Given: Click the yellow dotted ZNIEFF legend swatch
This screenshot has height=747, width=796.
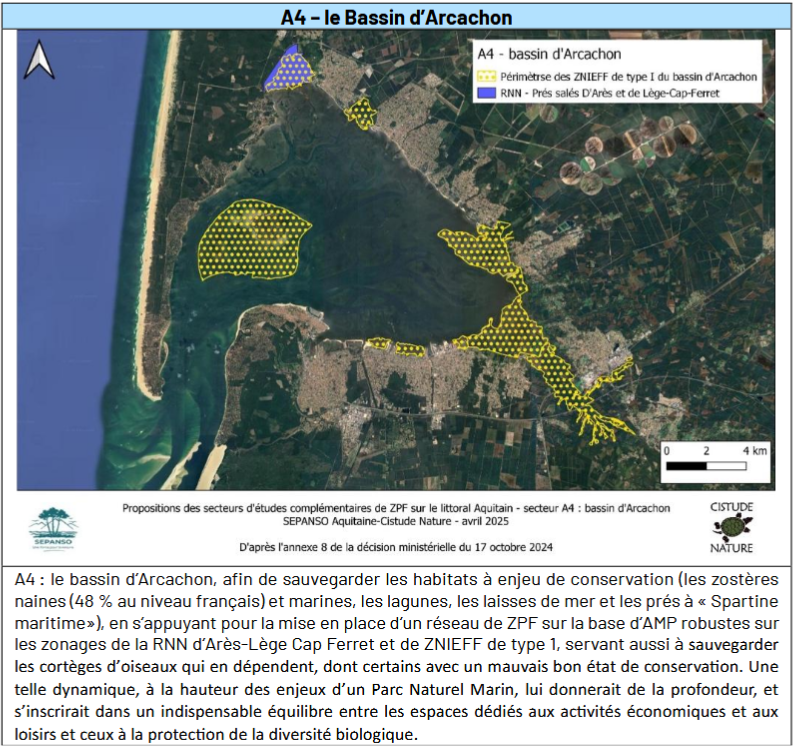Looking at the screenshot, I should (x=487, y=77).
